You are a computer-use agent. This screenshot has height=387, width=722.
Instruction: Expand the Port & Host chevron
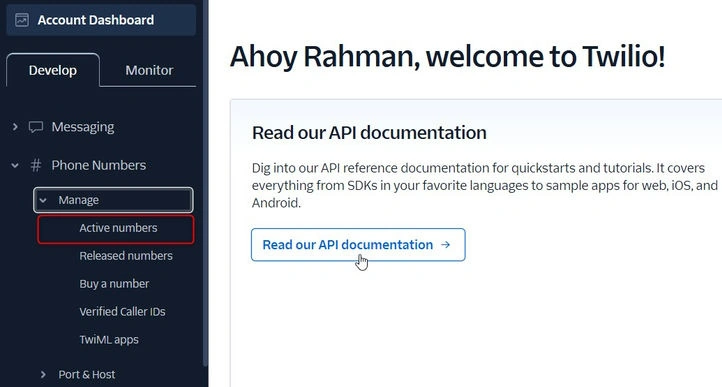point(43,374)
